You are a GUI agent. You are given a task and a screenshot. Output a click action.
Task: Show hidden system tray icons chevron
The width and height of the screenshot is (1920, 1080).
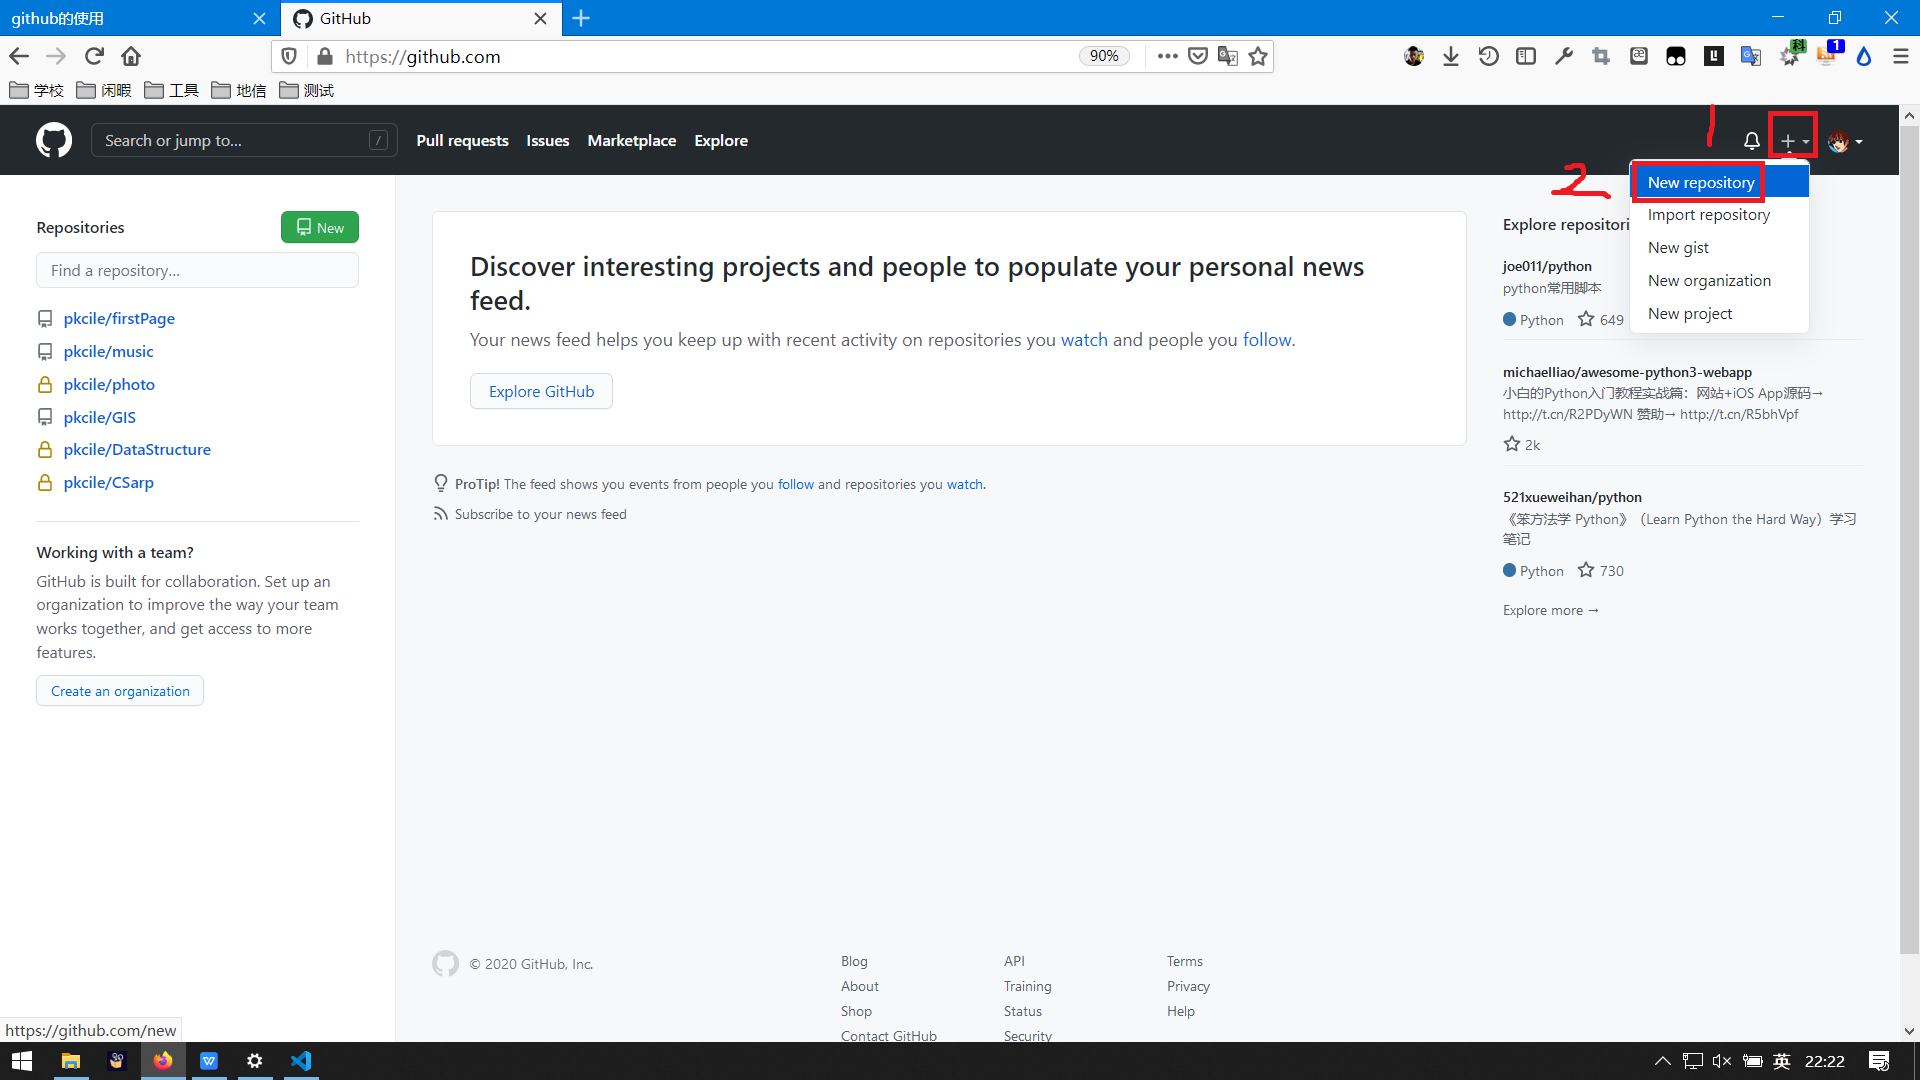click(1662, 1061)
